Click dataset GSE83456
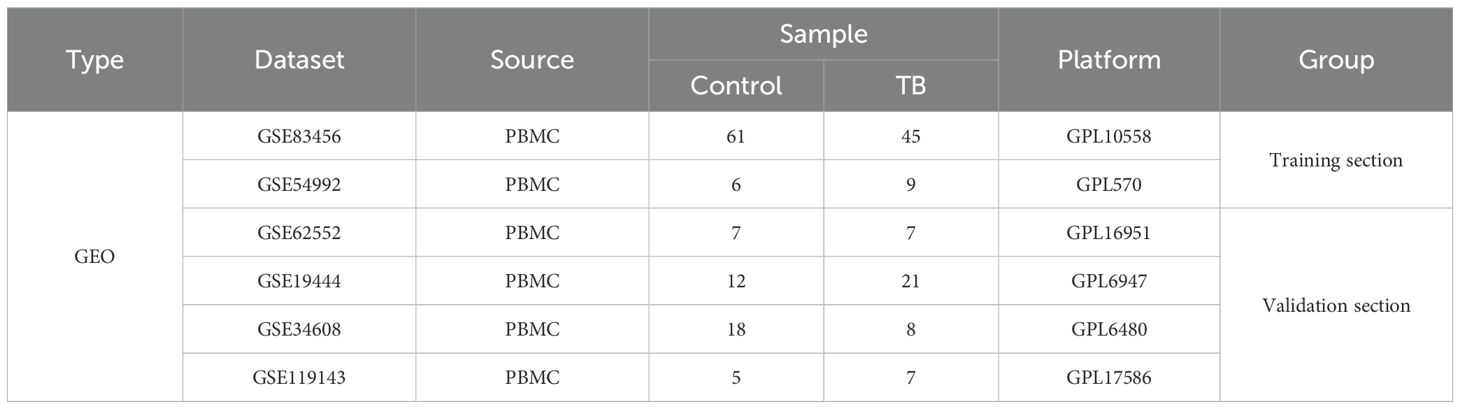The image size is (1460, 409). point(299,136)
